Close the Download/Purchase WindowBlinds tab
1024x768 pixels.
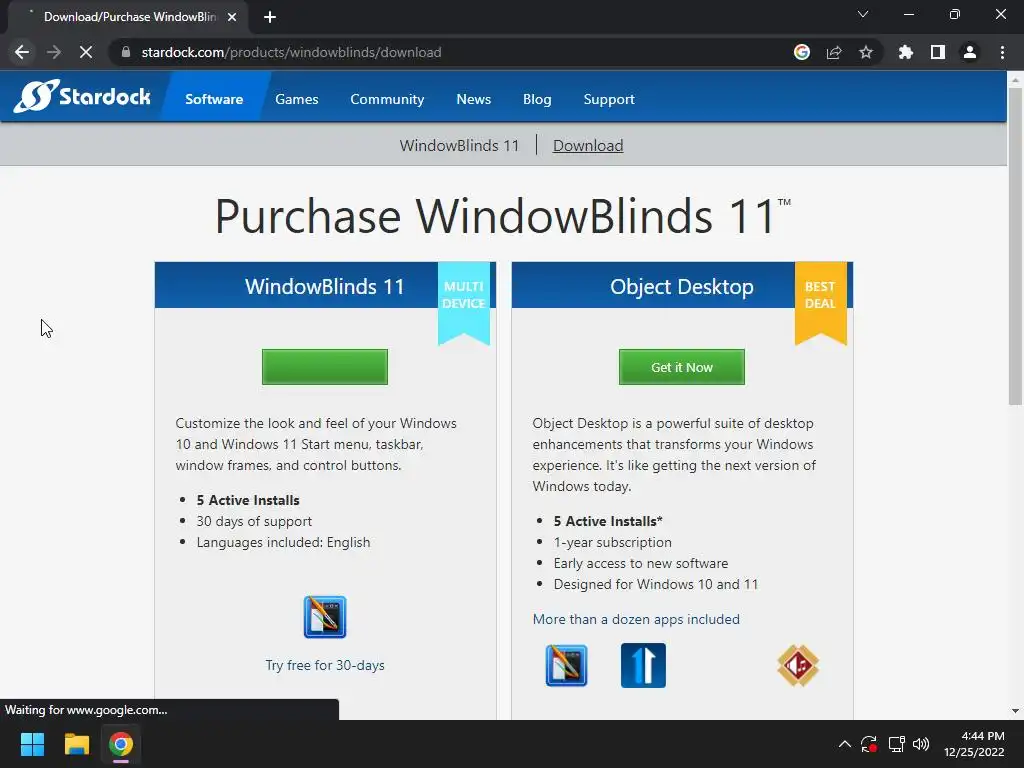[232, 17]
